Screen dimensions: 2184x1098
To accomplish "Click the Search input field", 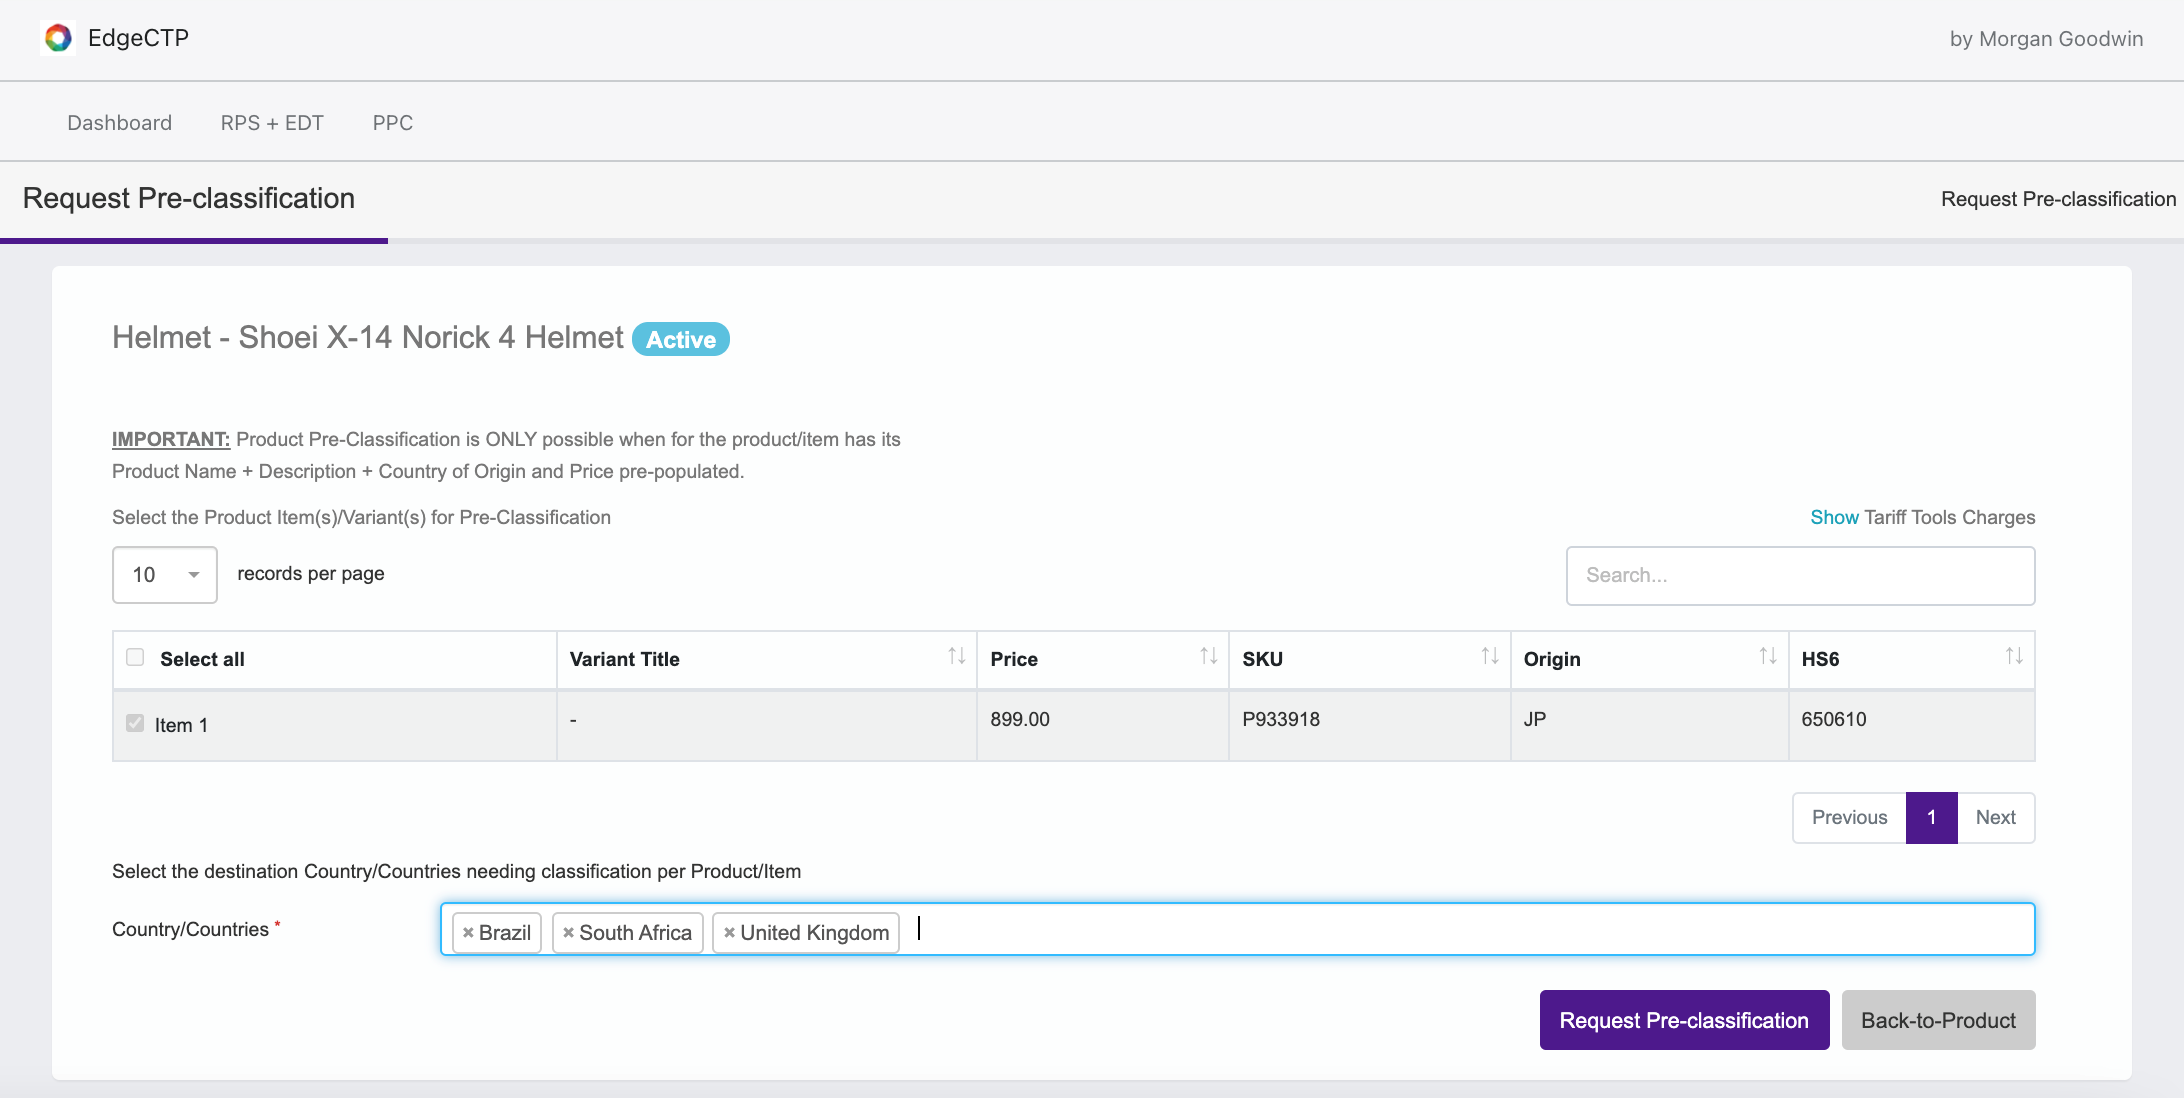I will (1800, 574).
